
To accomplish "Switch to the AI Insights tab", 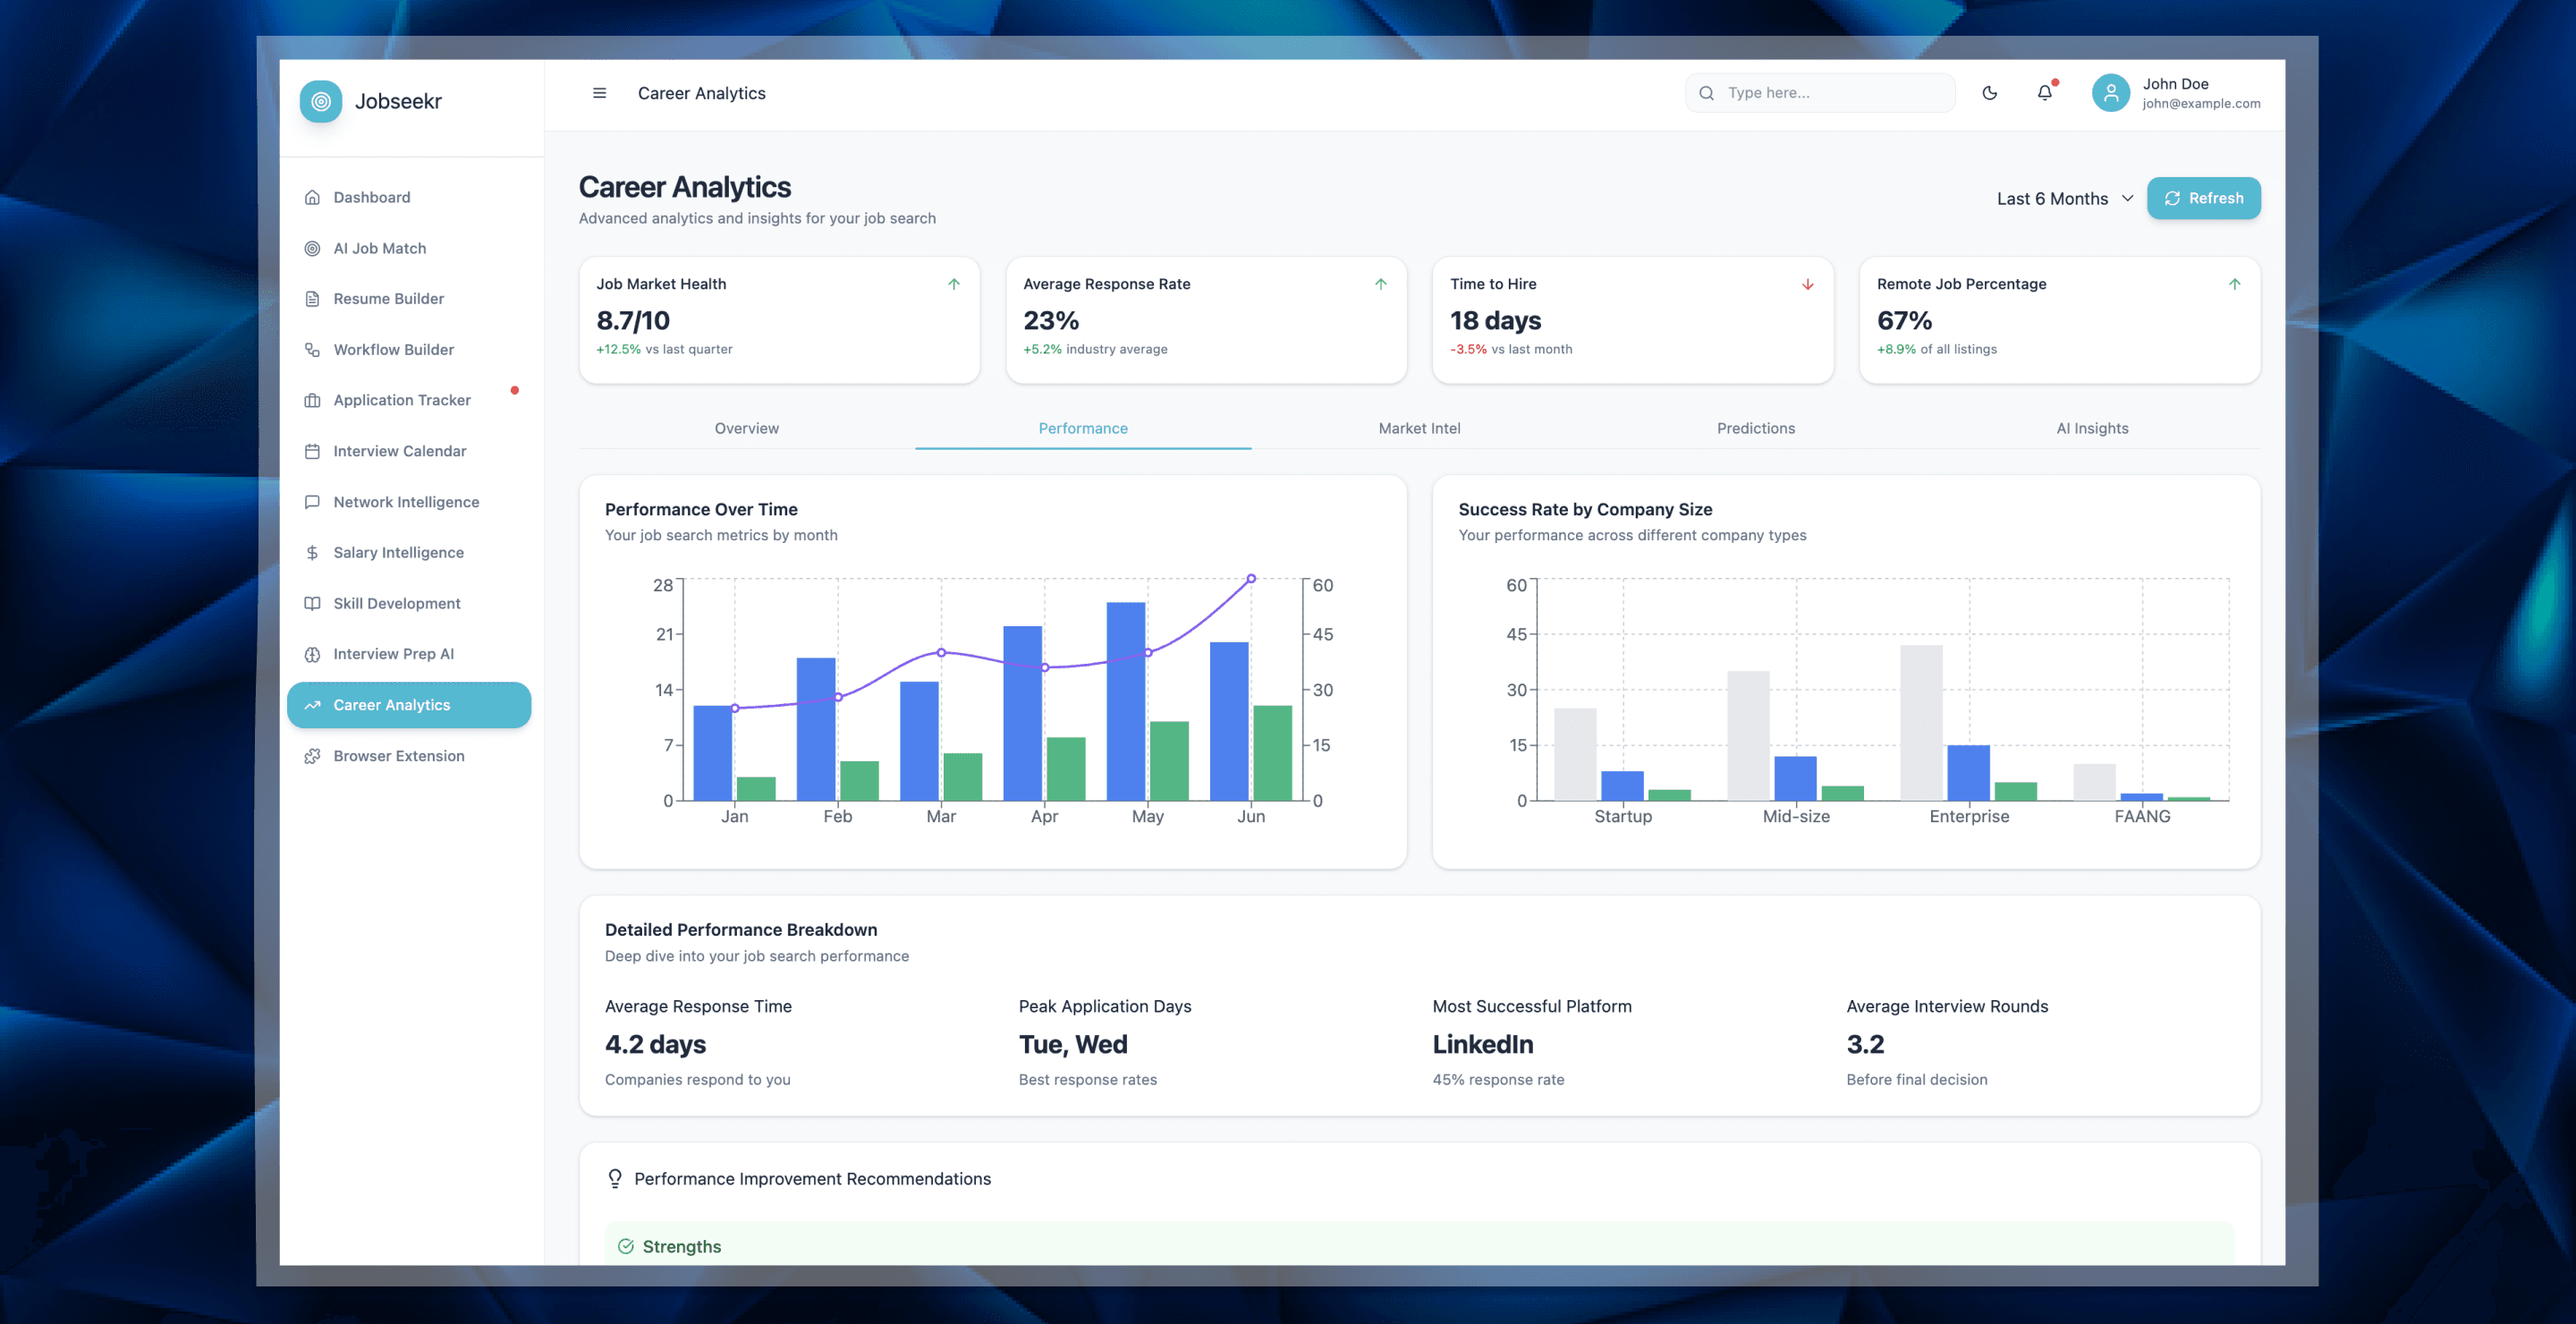I will coord(2091,428).
